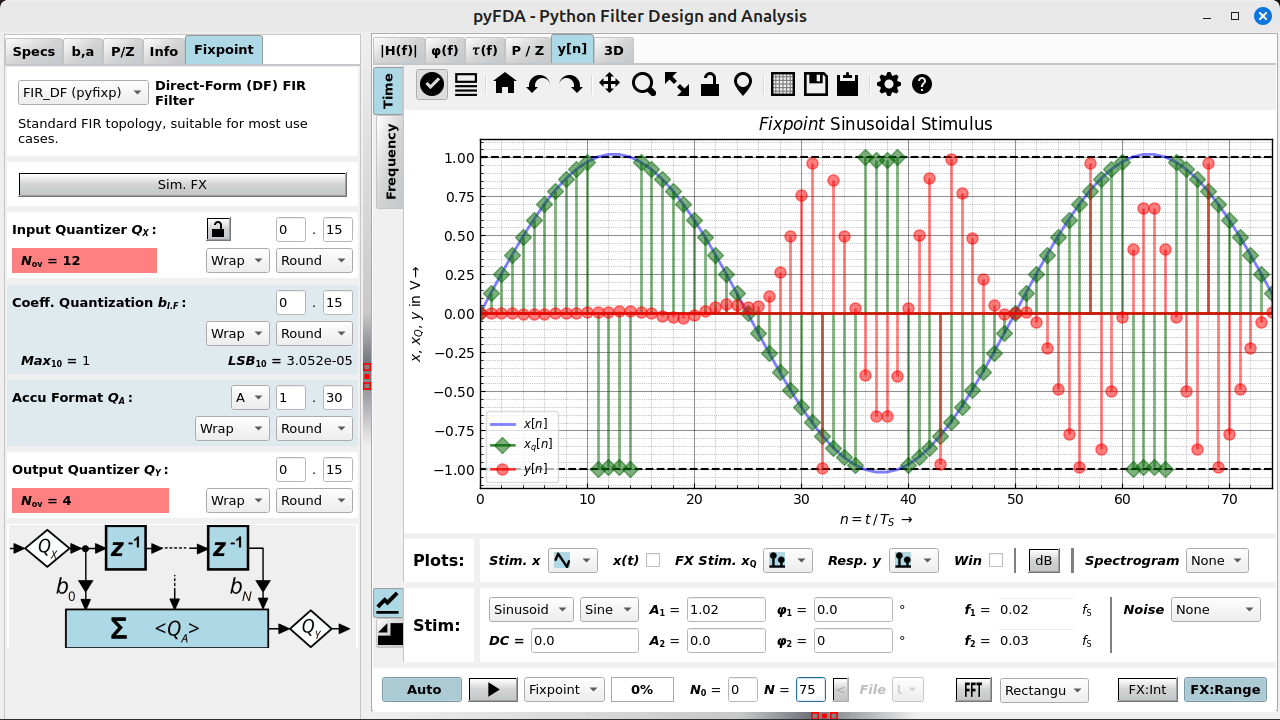Open the Rectangular window dropdown
1280x720 pixels.
[x=1045, y=689]
